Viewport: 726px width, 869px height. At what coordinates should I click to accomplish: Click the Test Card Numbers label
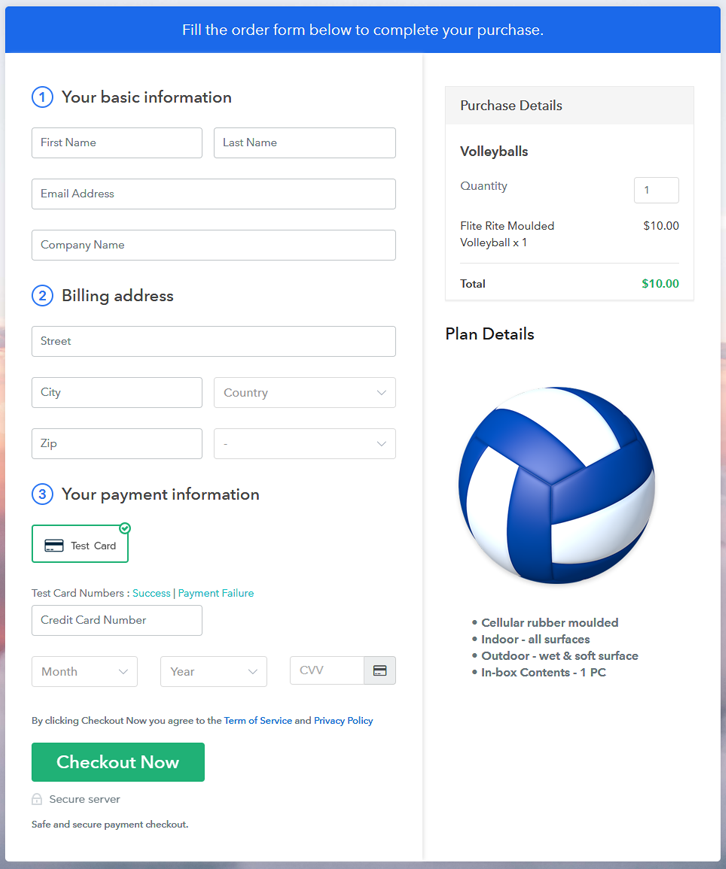[x=81, y=593]
